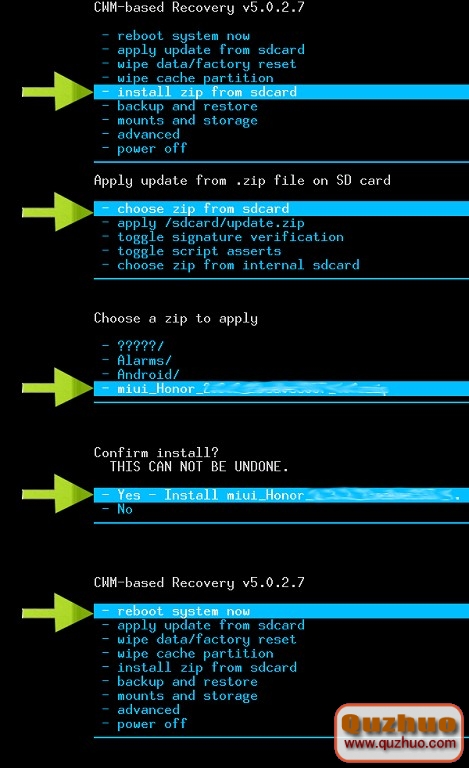Confirm Yes - Install miui_Honor
This screenshot has height=768, width=469.
coord(281,495)
